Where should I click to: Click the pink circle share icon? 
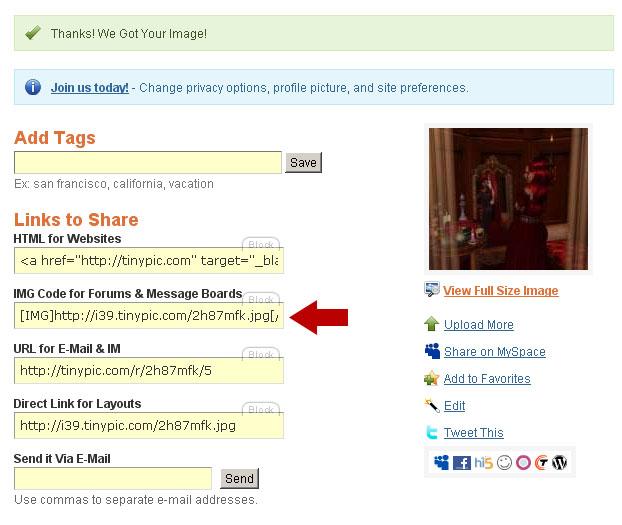click(523, 463)
